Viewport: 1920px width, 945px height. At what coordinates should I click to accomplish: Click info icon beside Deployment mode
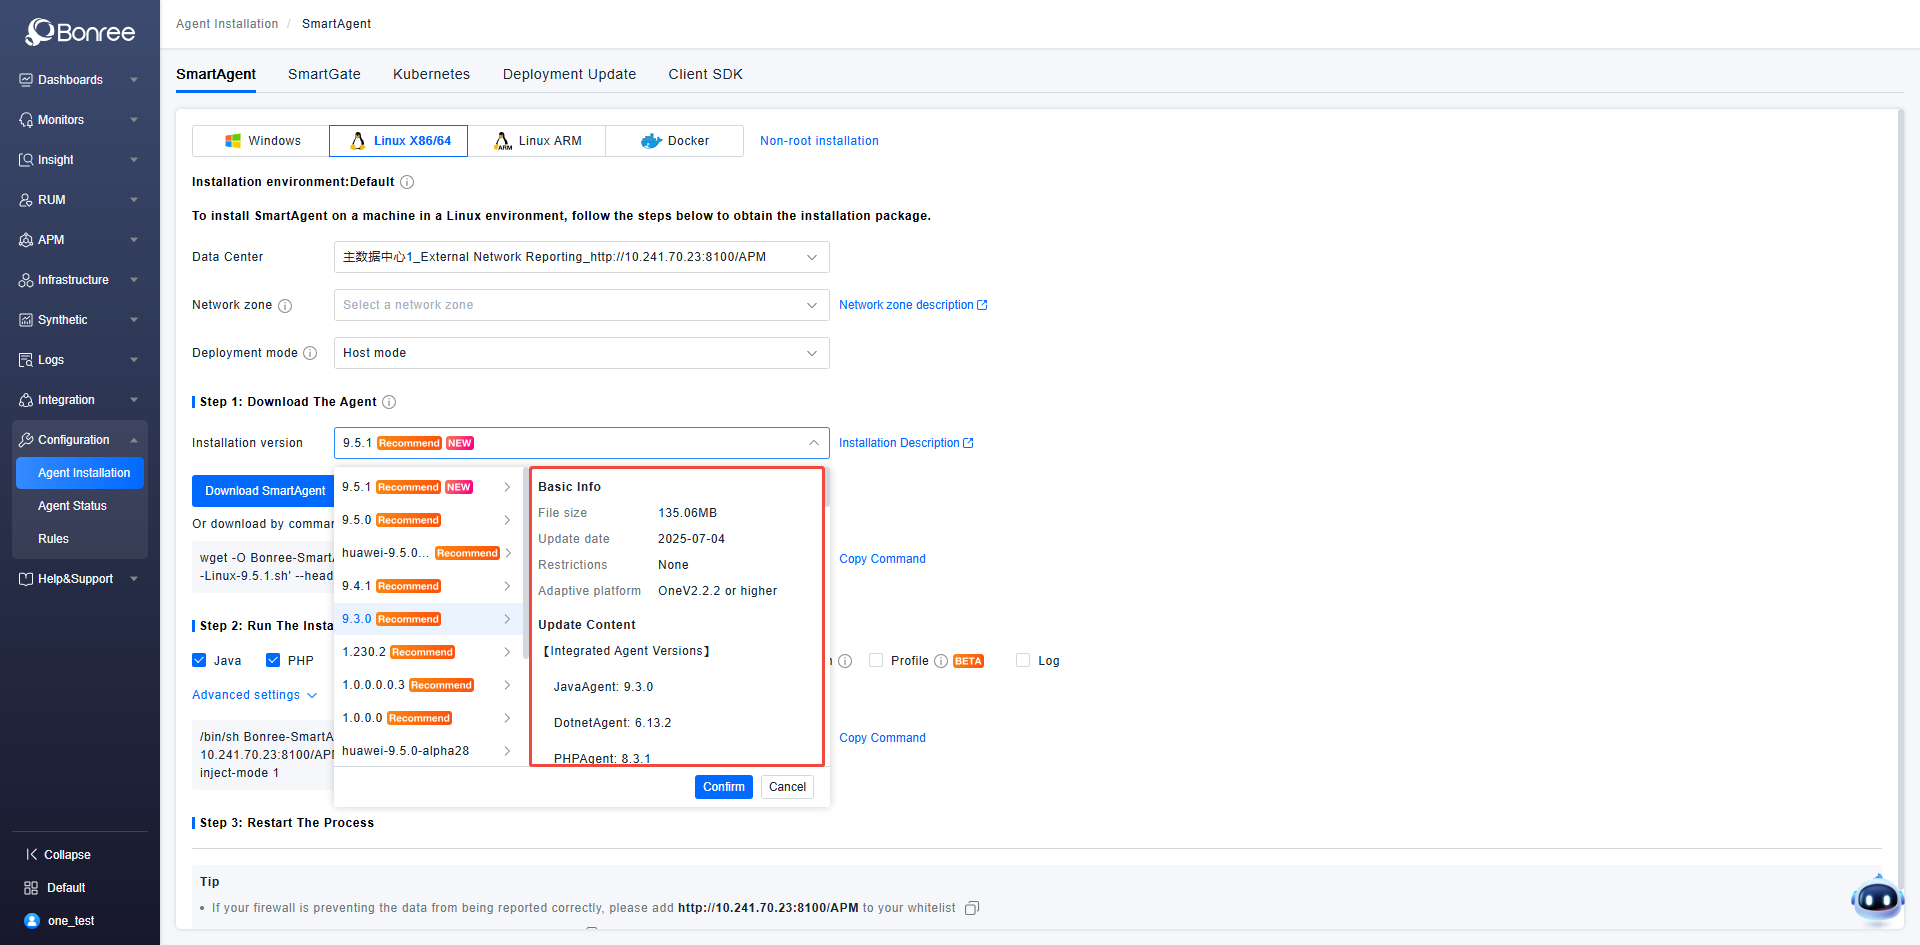[310, 353]
